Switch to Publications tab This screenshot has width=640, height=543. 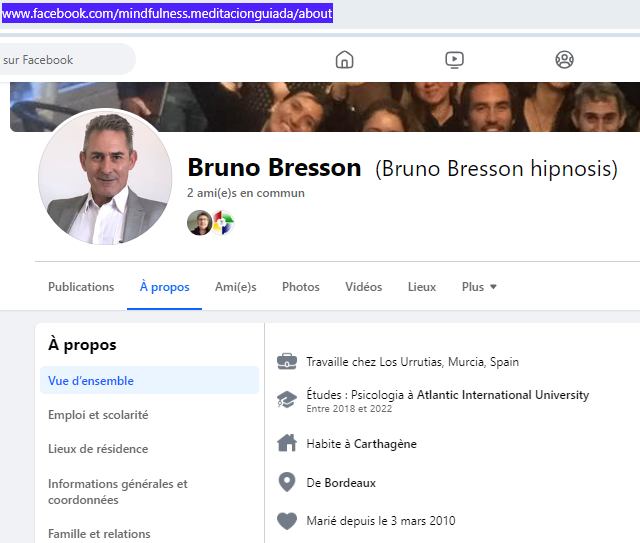pos(81,287)
